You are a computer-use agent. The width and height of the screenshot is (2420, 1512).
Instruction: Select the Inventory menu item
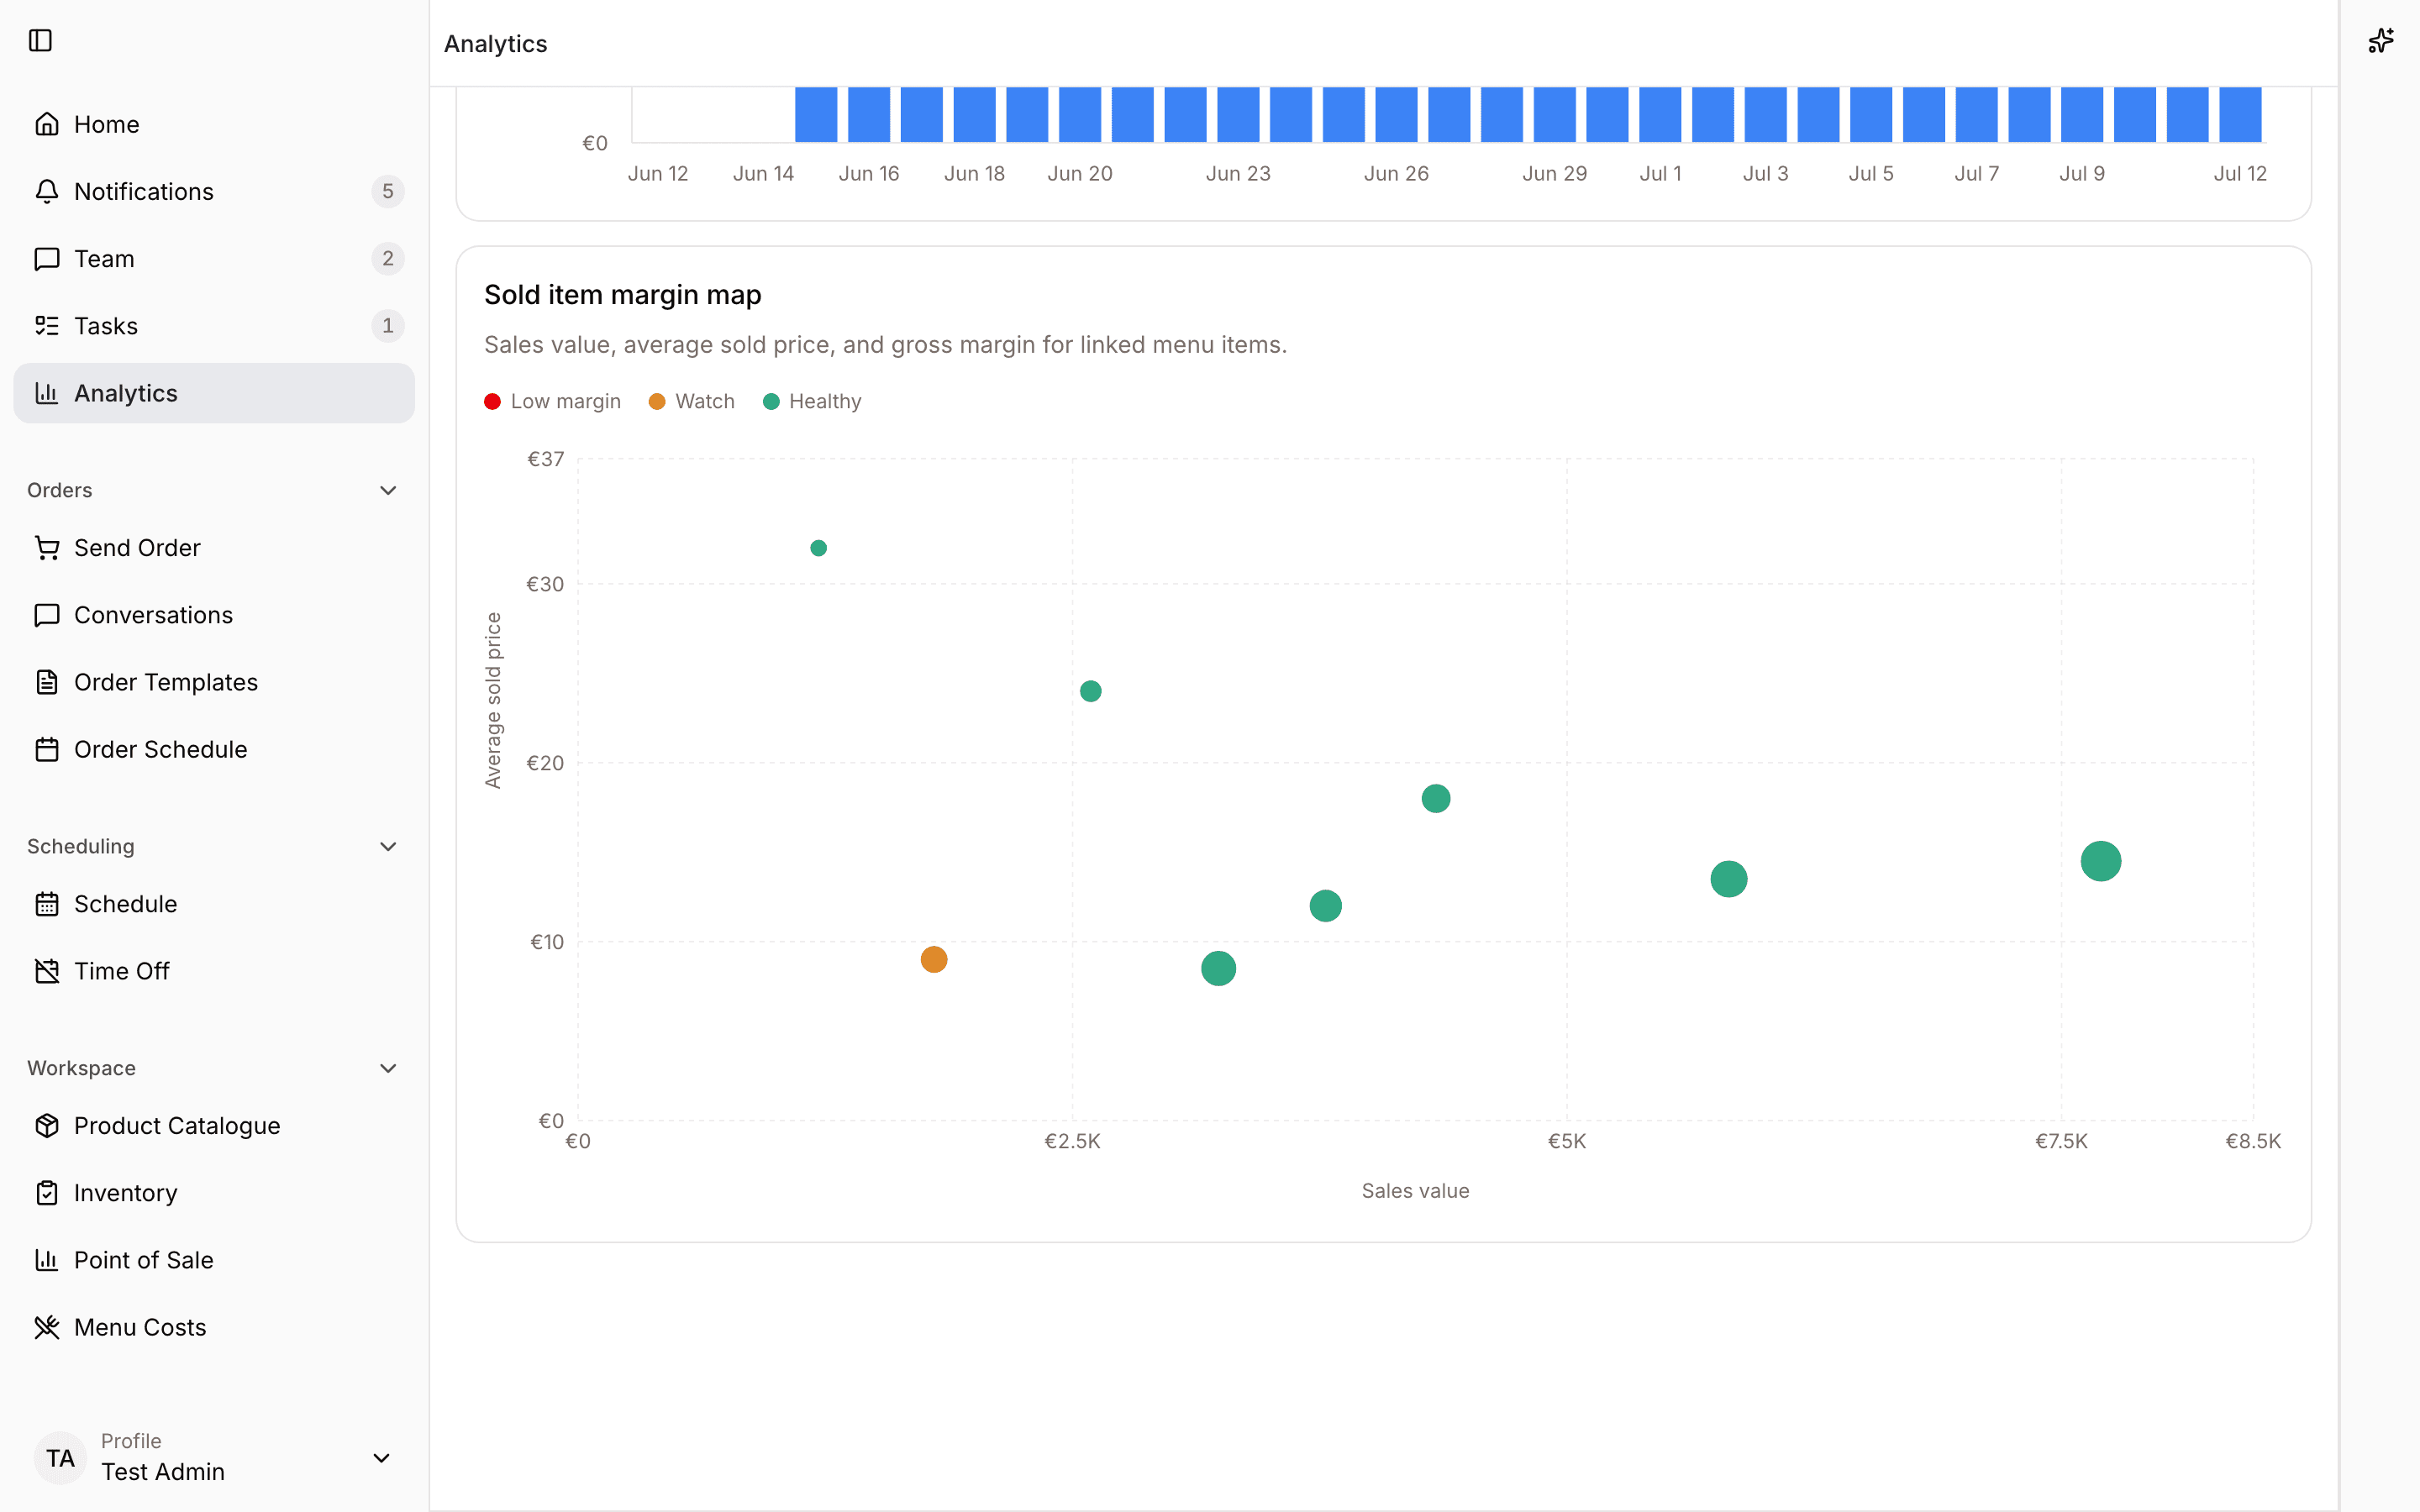(x=214, y=1192)
